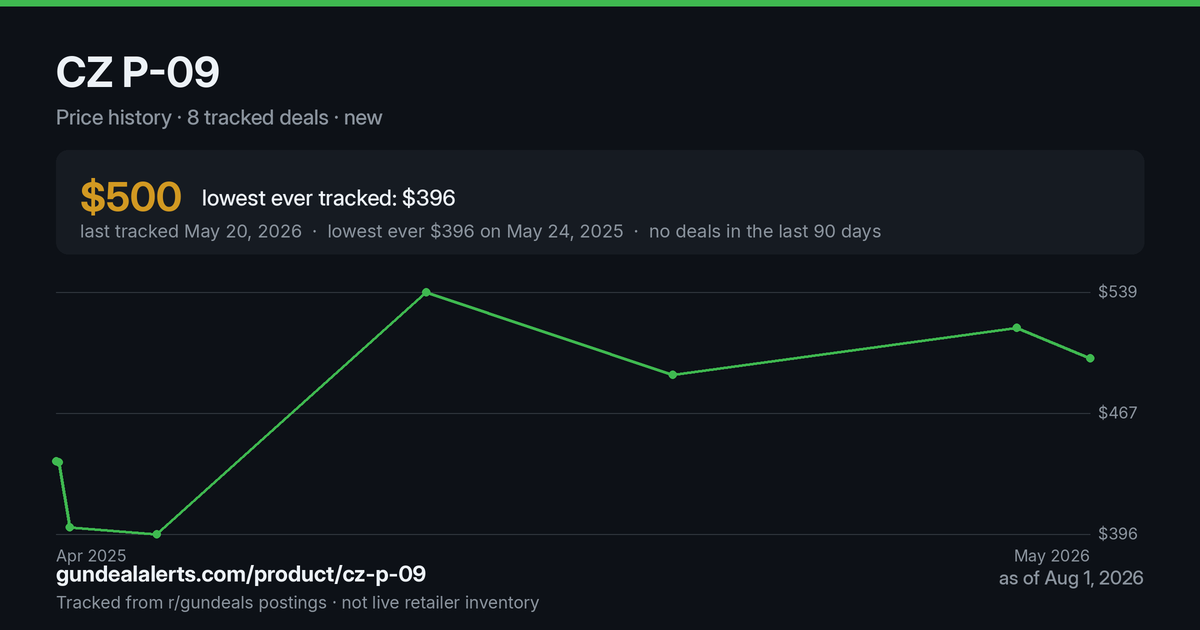Image resolution: width=1200 pixels, height=630 pixels.
Task: Click the $396 y-axis label
Action: [1120, 534]
